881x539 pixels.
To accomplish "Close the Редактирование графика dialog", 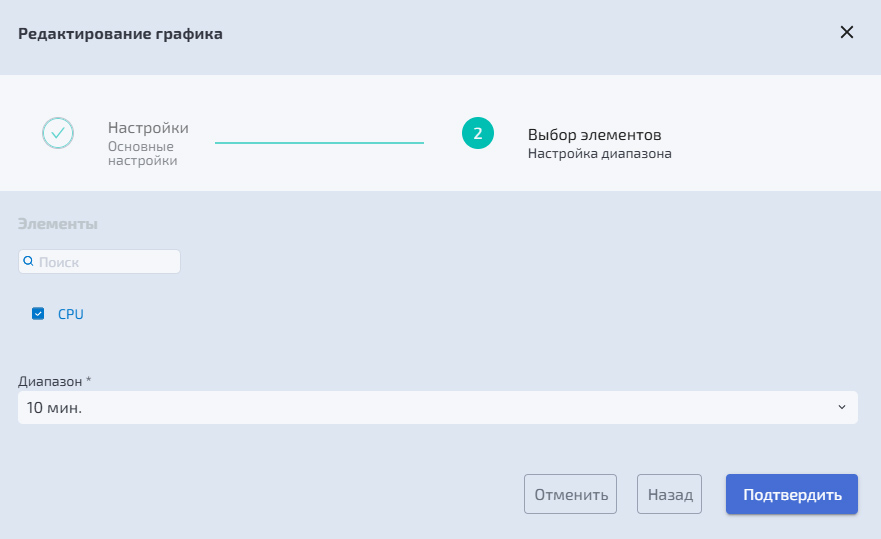I will [847, 32].
